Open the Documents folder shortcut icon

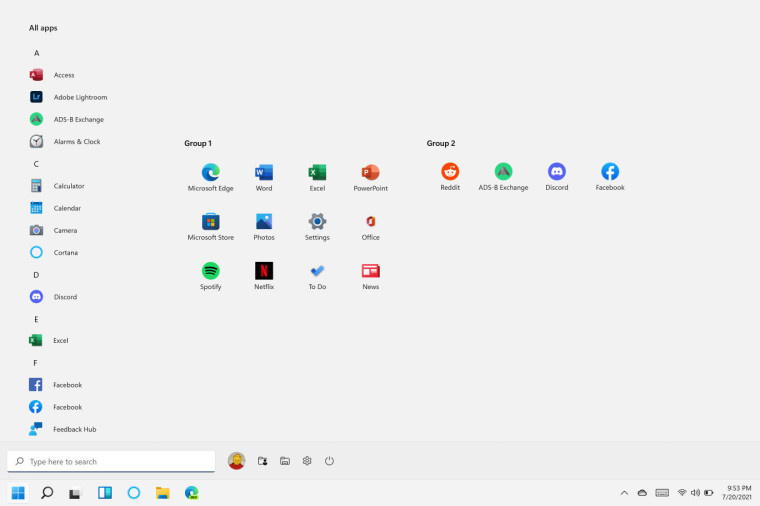[263, 461]
